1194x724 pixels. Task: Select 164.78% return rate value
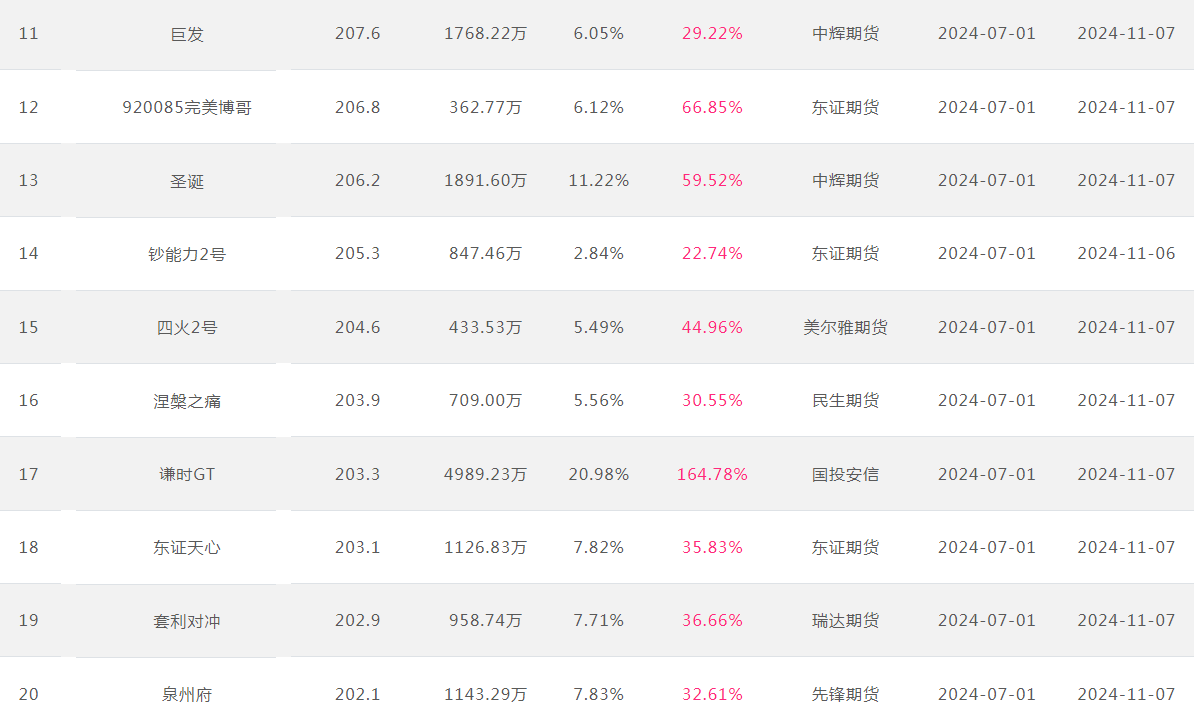click(x=712, y=474)
